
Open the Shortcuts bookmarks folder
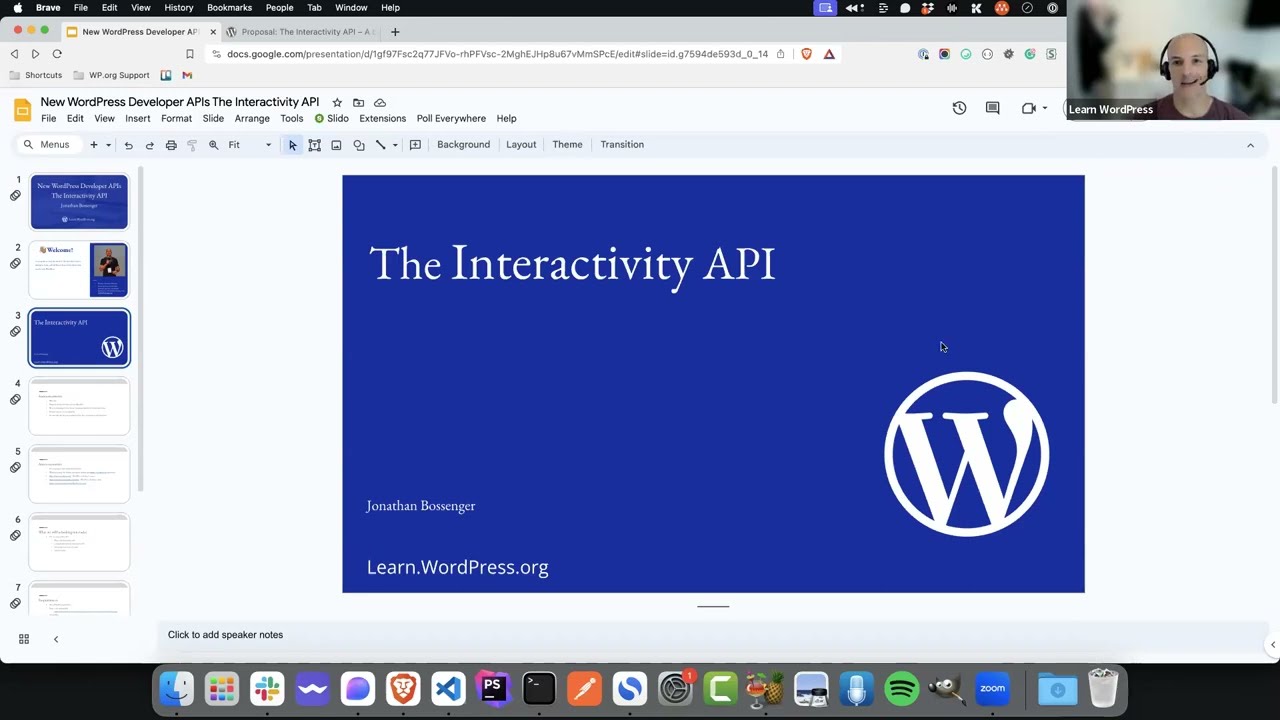36,75
